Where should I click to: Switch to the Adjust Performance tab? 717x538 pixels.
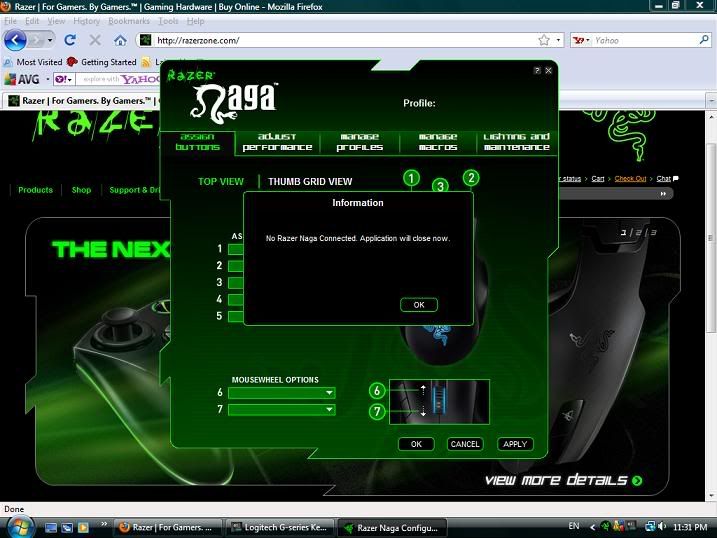point(284,142)
